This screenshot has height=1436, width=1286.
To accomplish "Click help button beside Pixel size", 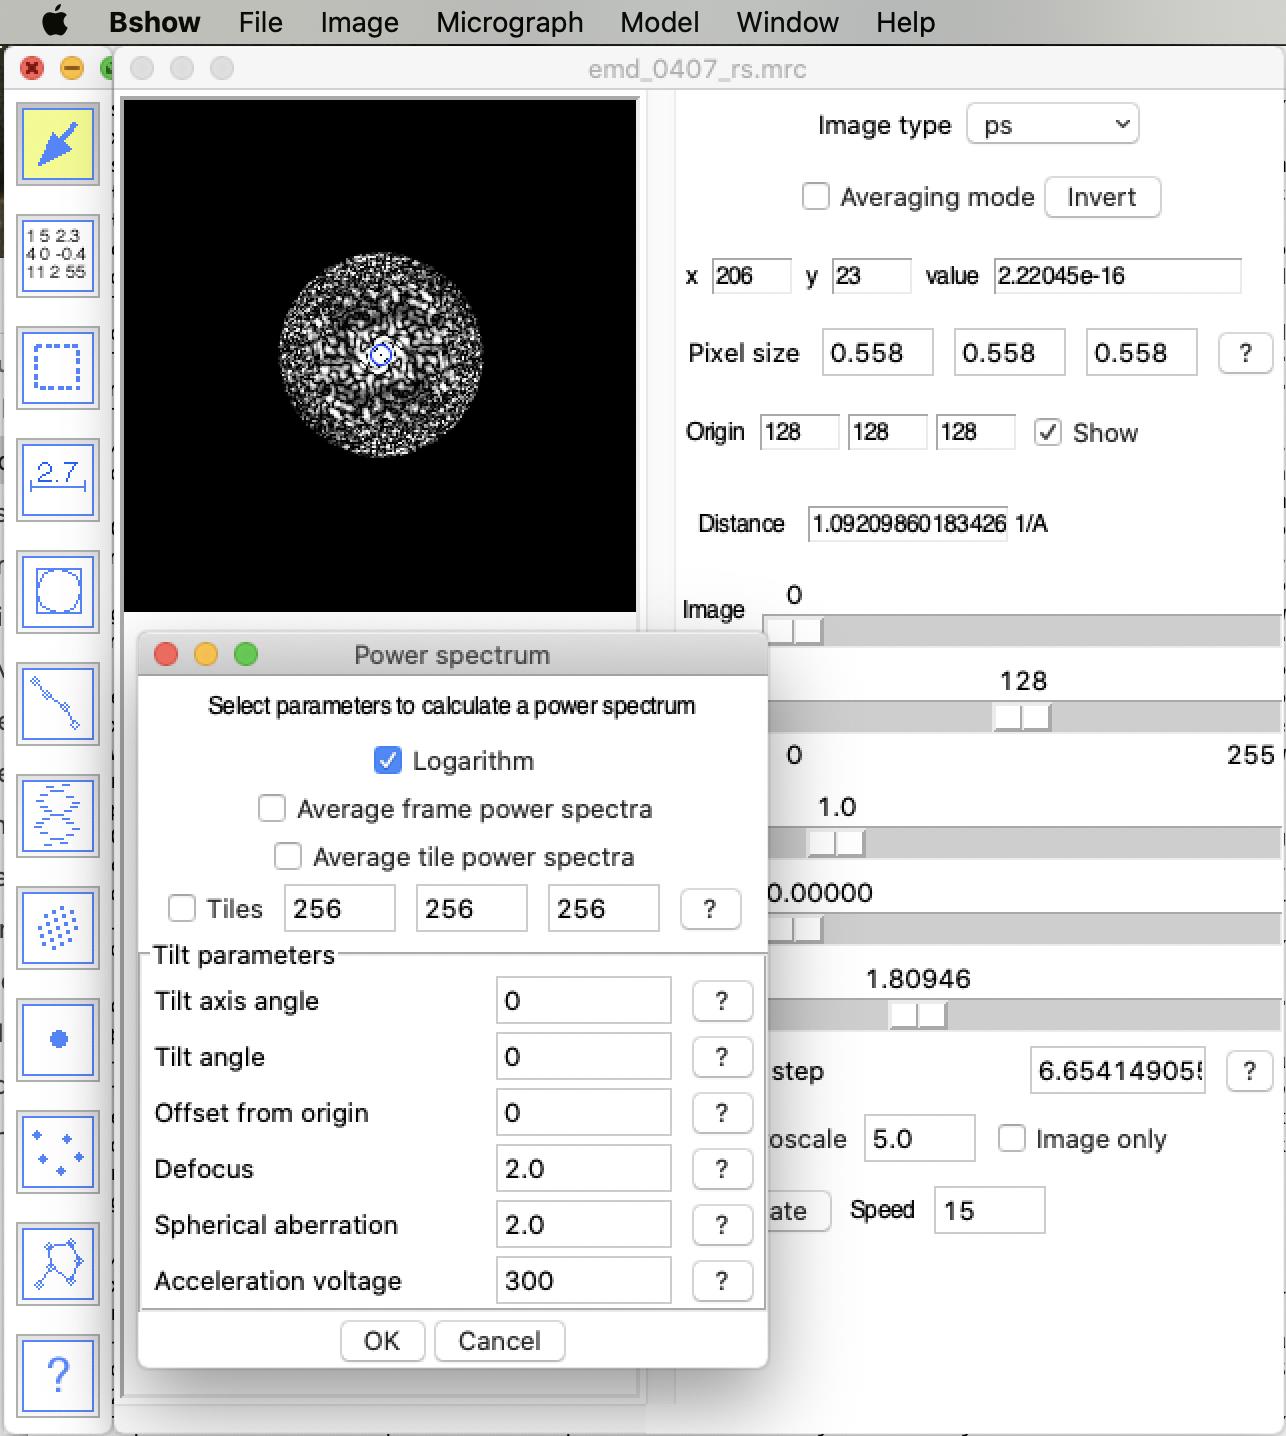I will coord(1245,353).
